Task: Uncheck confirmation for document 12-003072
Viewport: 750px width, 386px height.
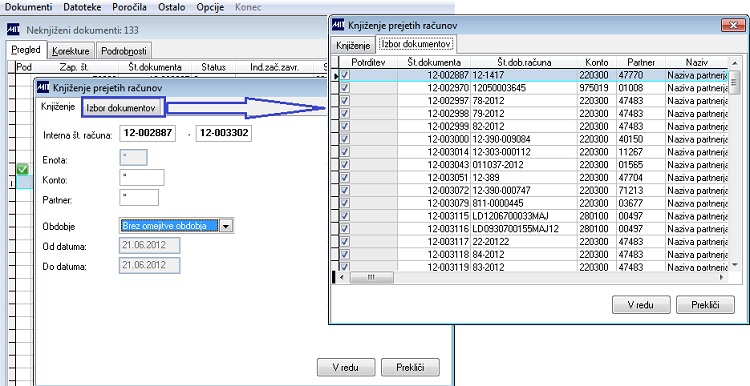Action: 344,190
